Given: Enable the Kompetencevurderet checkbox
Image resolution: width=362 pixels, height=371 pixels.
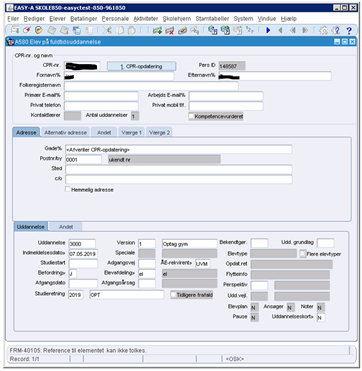Looking at the screenshot, I should point(192,116).
